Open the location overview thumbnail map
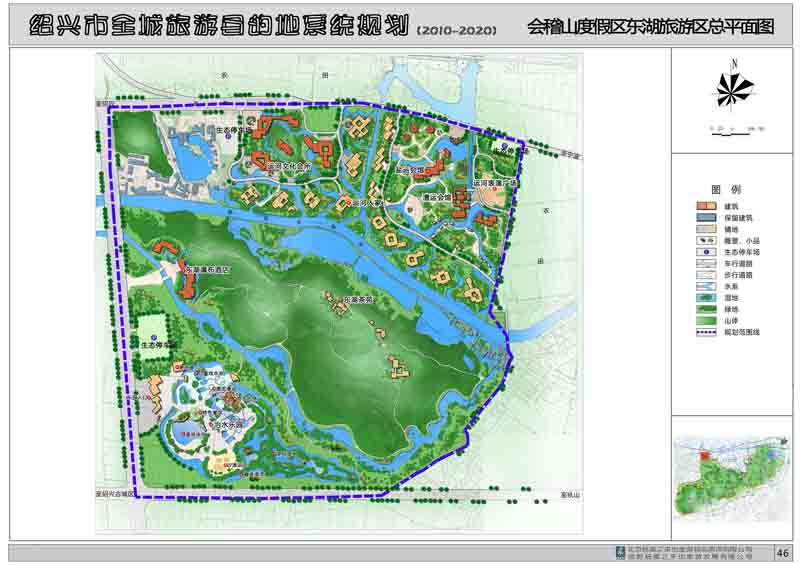Image resolution: width=800 pixels, height=565 pixels. (x=733, y=485)
